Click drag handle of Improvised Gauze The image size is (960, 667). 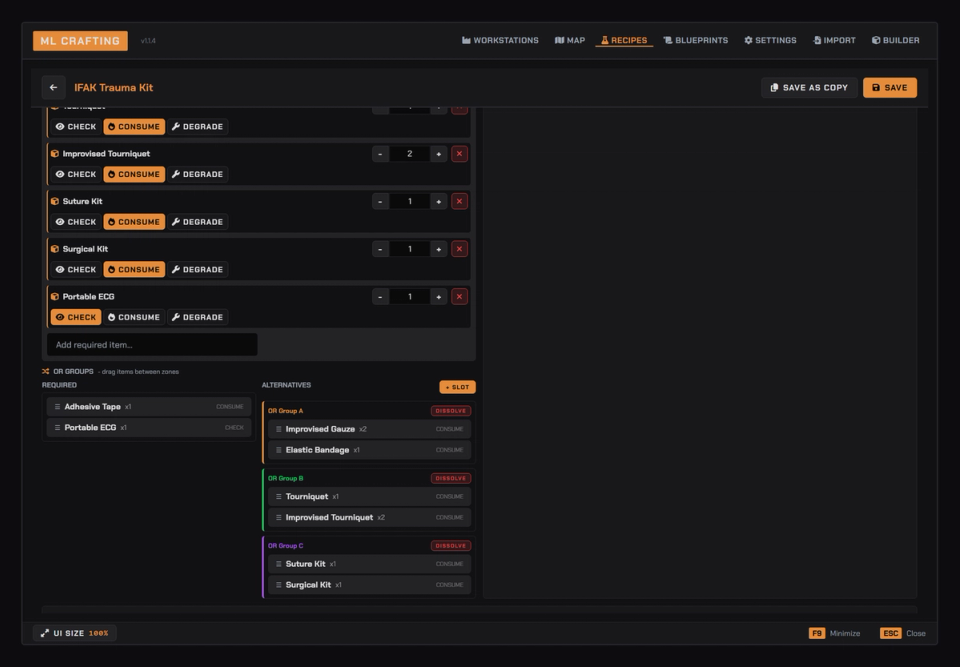(x=279, y=429)
